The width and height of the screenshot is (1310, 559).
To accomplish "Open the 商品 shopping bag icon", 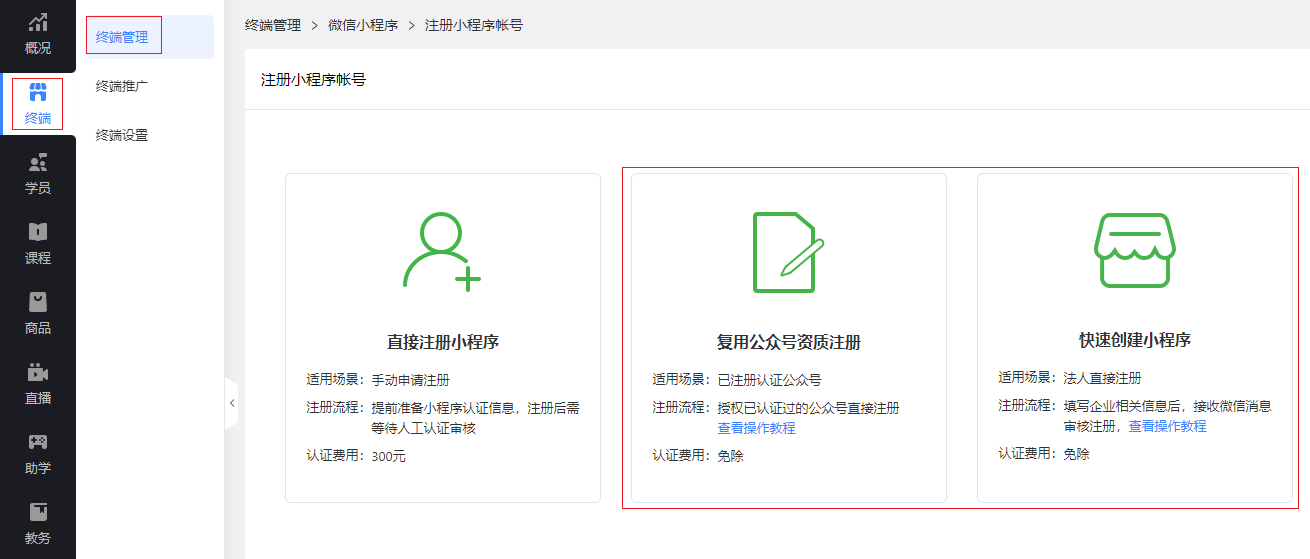I will pos(38,302).
